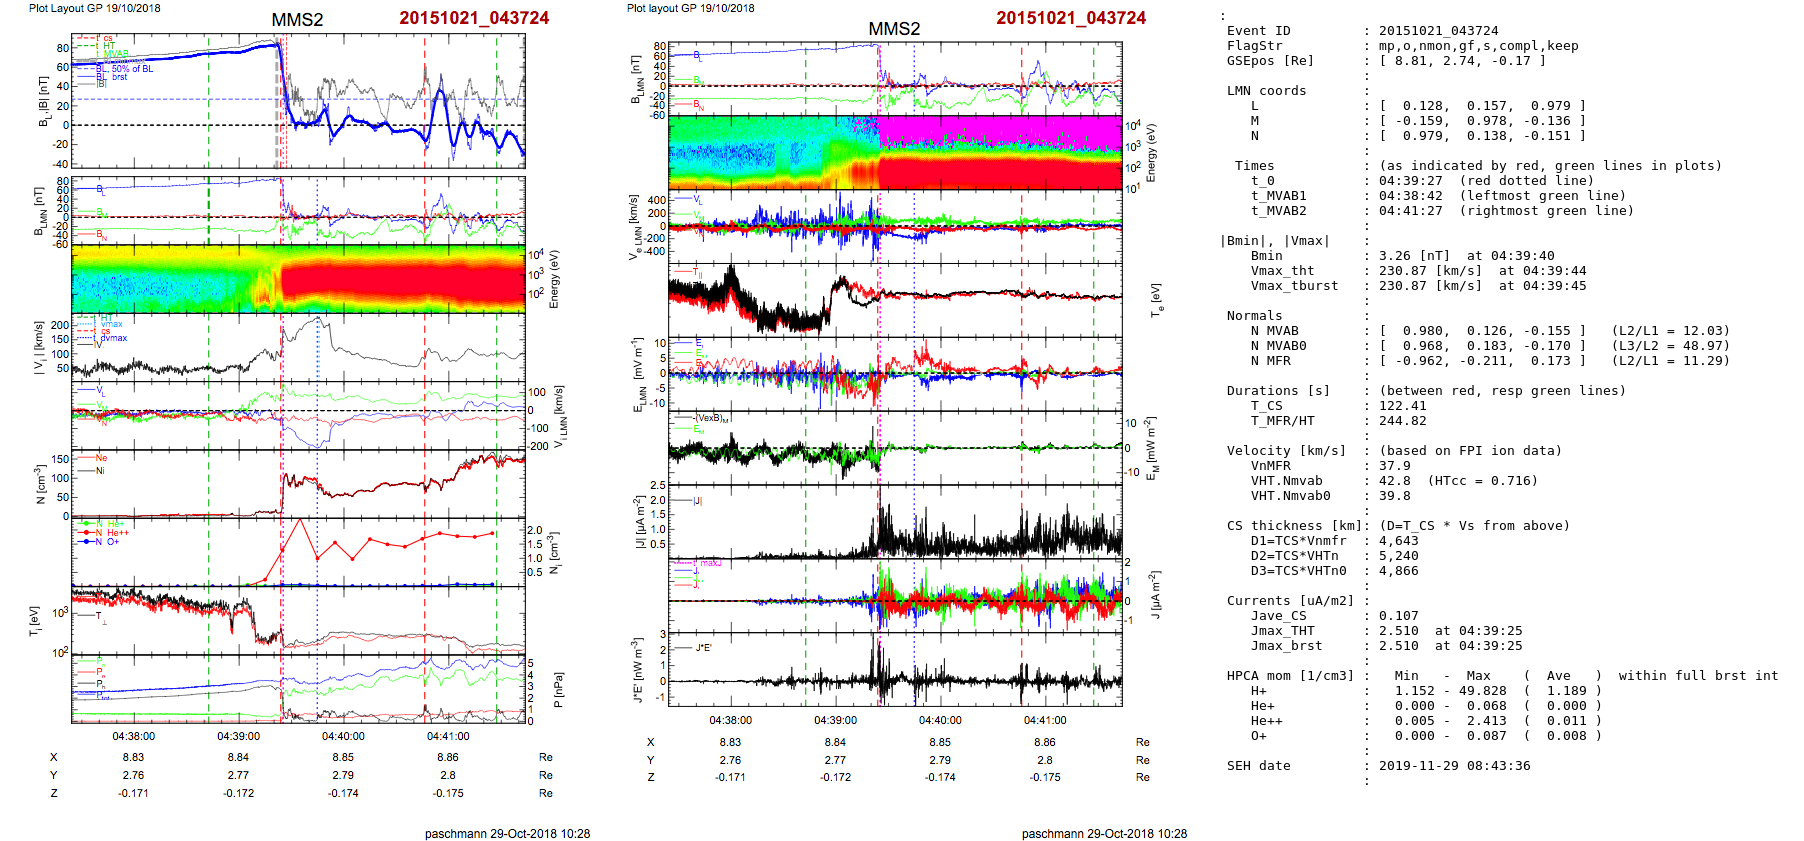Click the left 'paschmann 29-Oct-2018 10:28' footer
The image size is (1804, 841).
(x=507, y=833)
